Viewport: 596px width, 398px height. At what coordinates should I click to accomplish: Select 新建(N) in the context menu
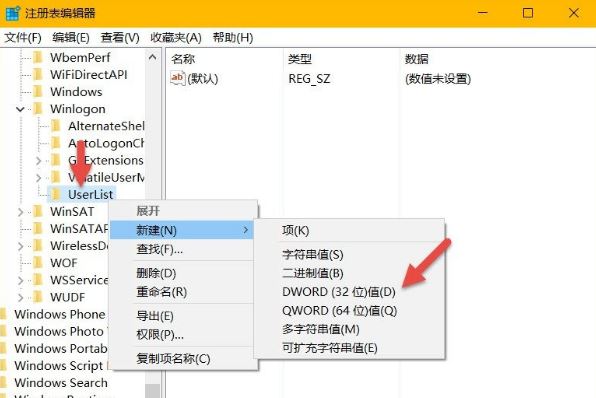pyautogui.click(x=182, y=230)
